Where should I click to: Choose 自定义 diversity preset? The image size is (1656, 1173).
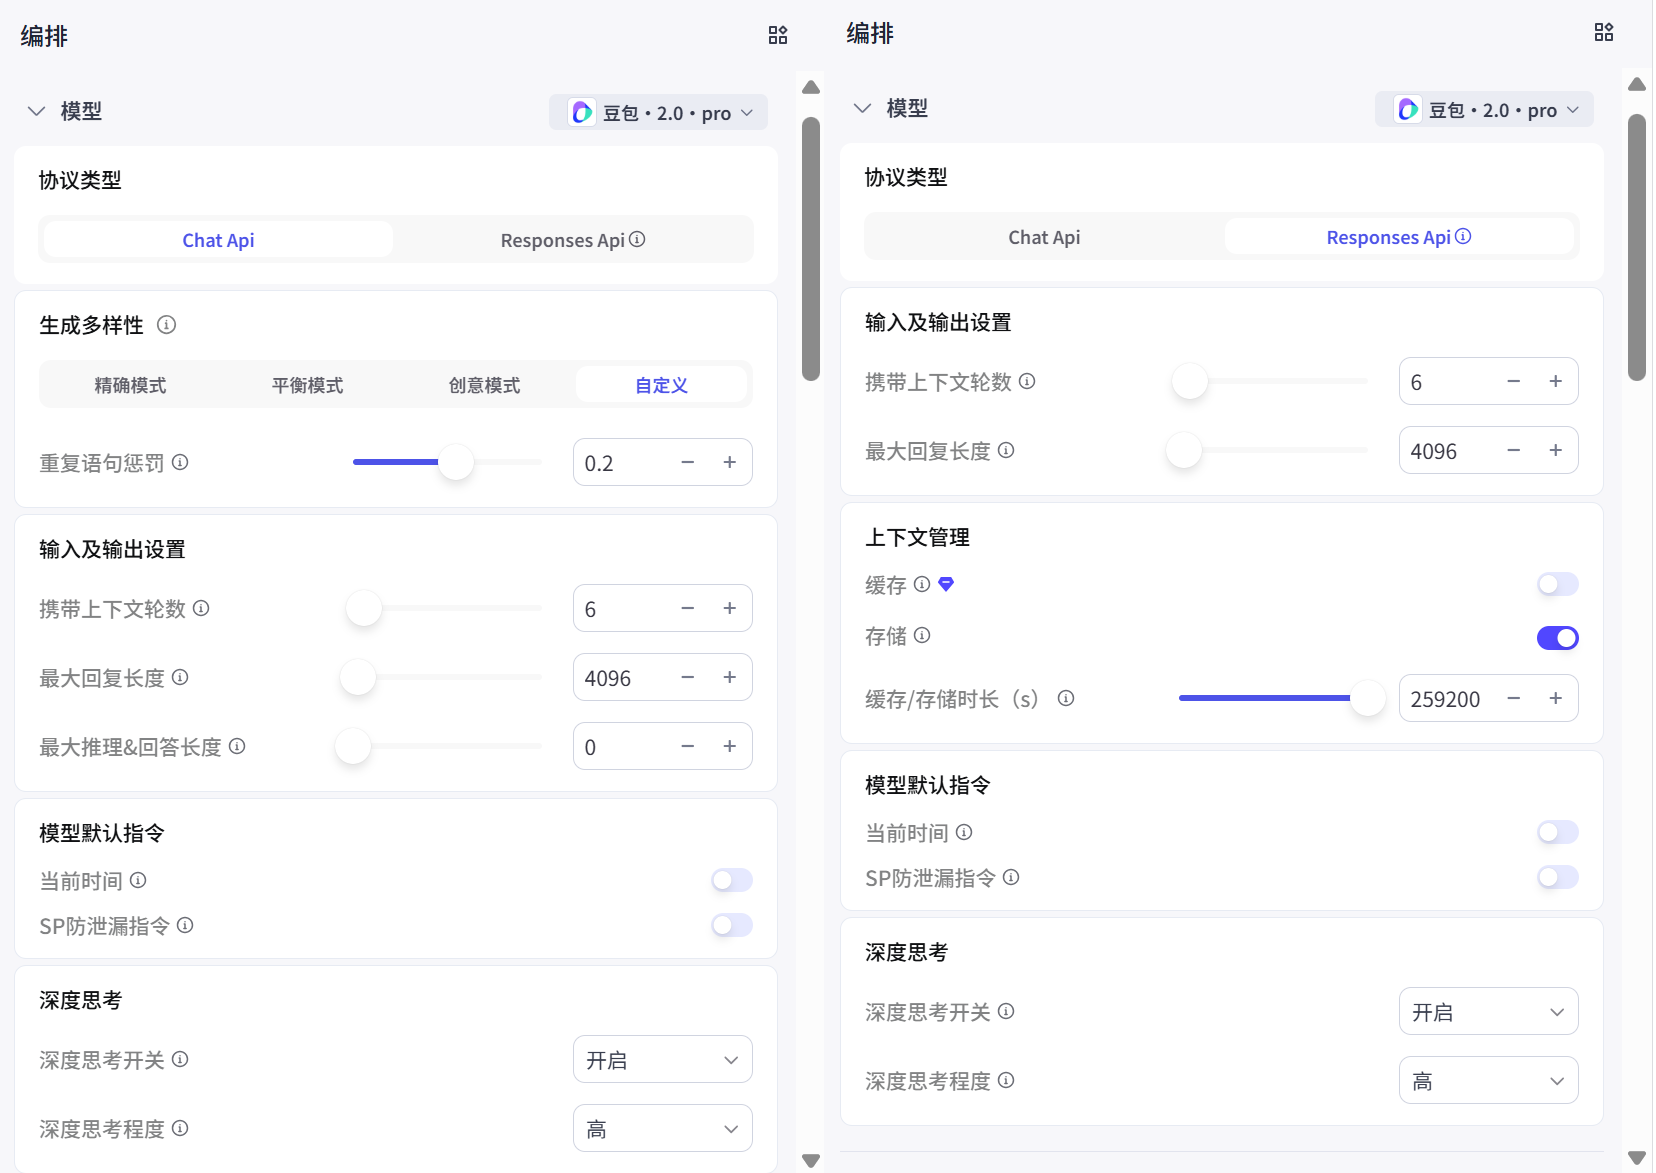pos(661,385)
